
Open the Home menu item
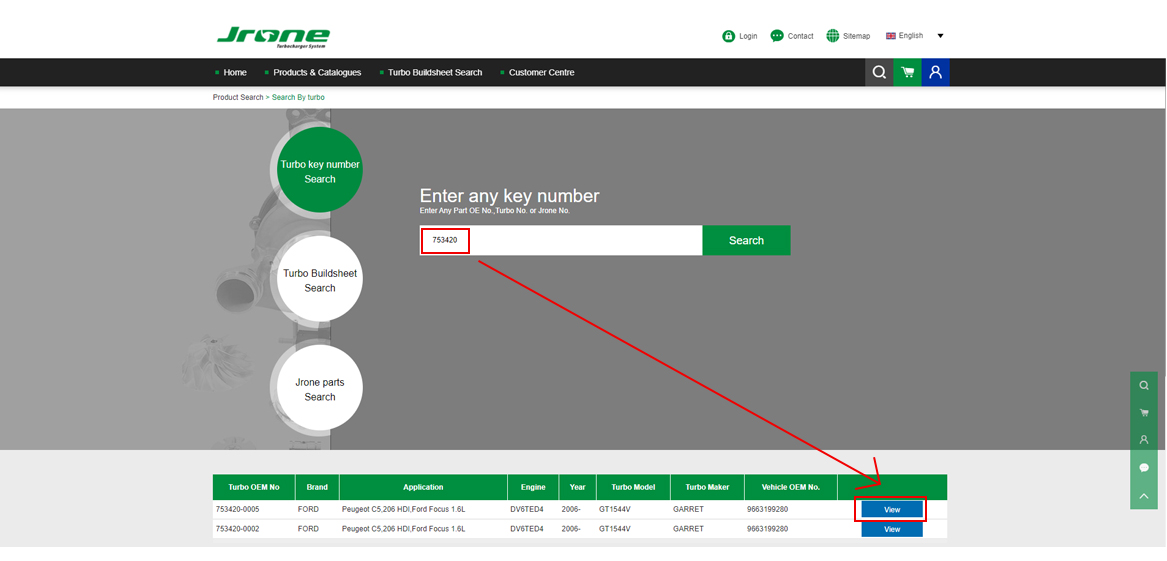coord(234,72)
